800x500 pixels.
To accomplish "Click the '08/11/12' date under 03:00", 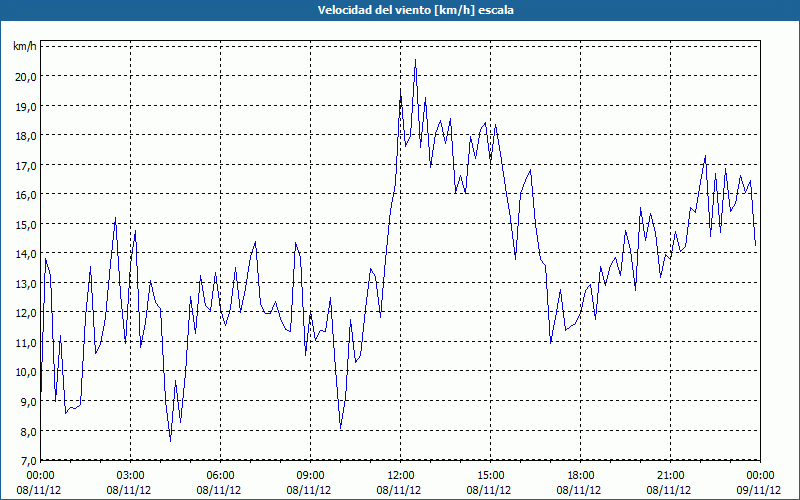I will point(129,490).
